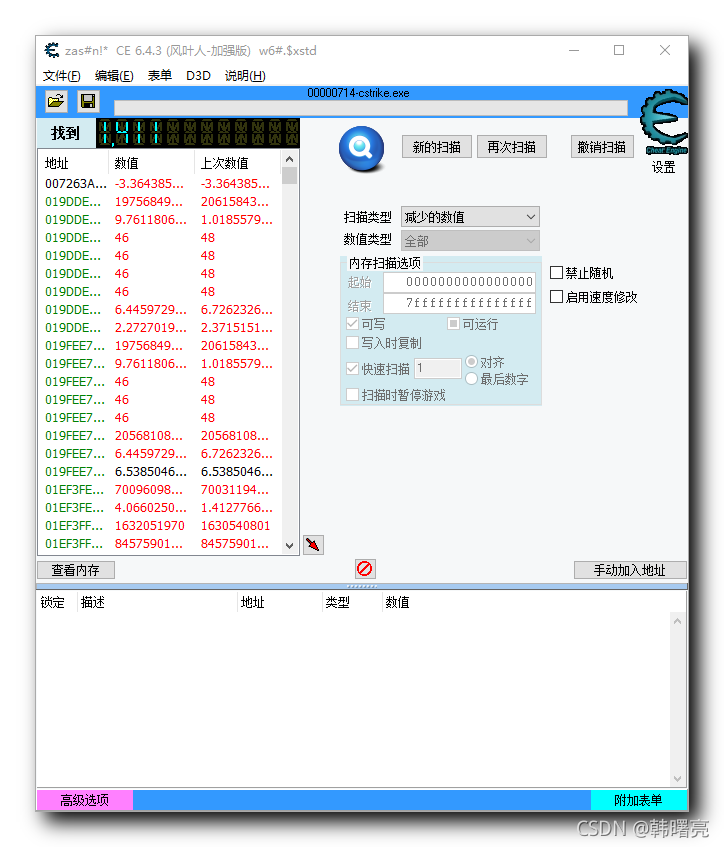Open the process list magnifier icon
724x847 pixels.
tap(361, 149)
